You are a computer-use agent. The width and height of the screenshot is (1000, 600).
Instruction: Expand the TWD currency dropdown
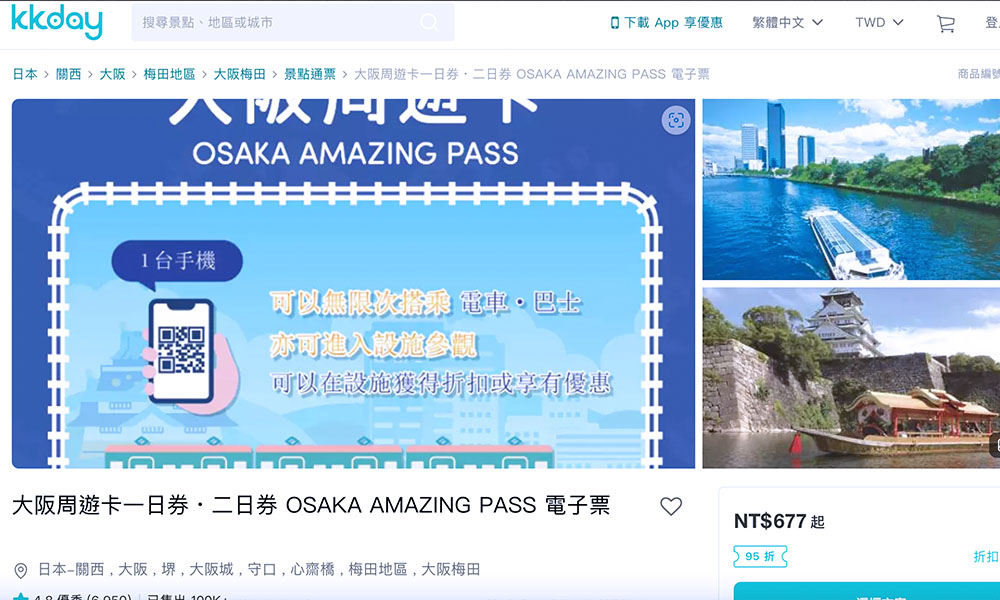point(879,23)
